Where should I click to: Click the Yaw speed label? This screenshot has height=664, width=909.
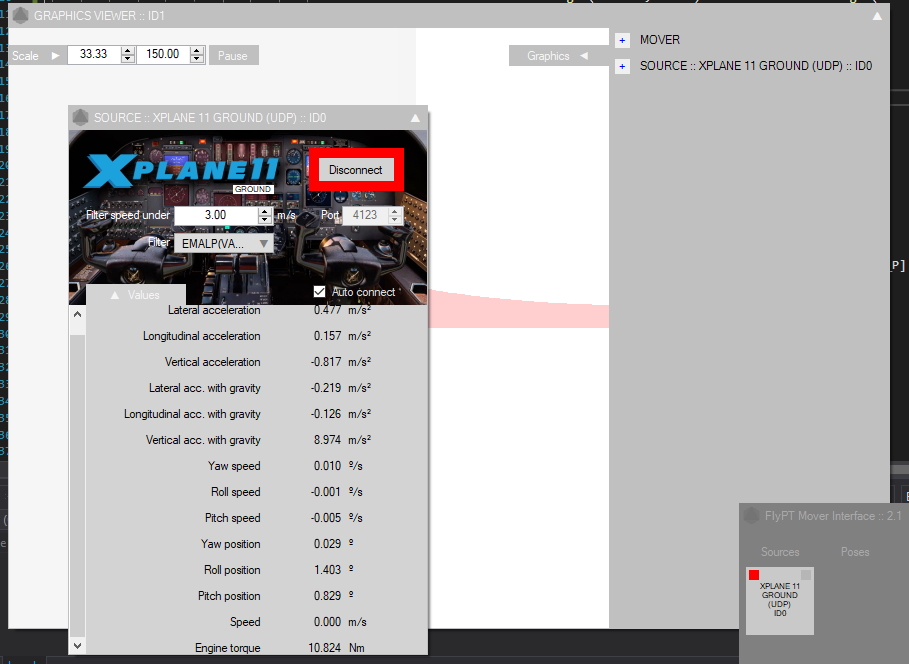tap(234, 466)
